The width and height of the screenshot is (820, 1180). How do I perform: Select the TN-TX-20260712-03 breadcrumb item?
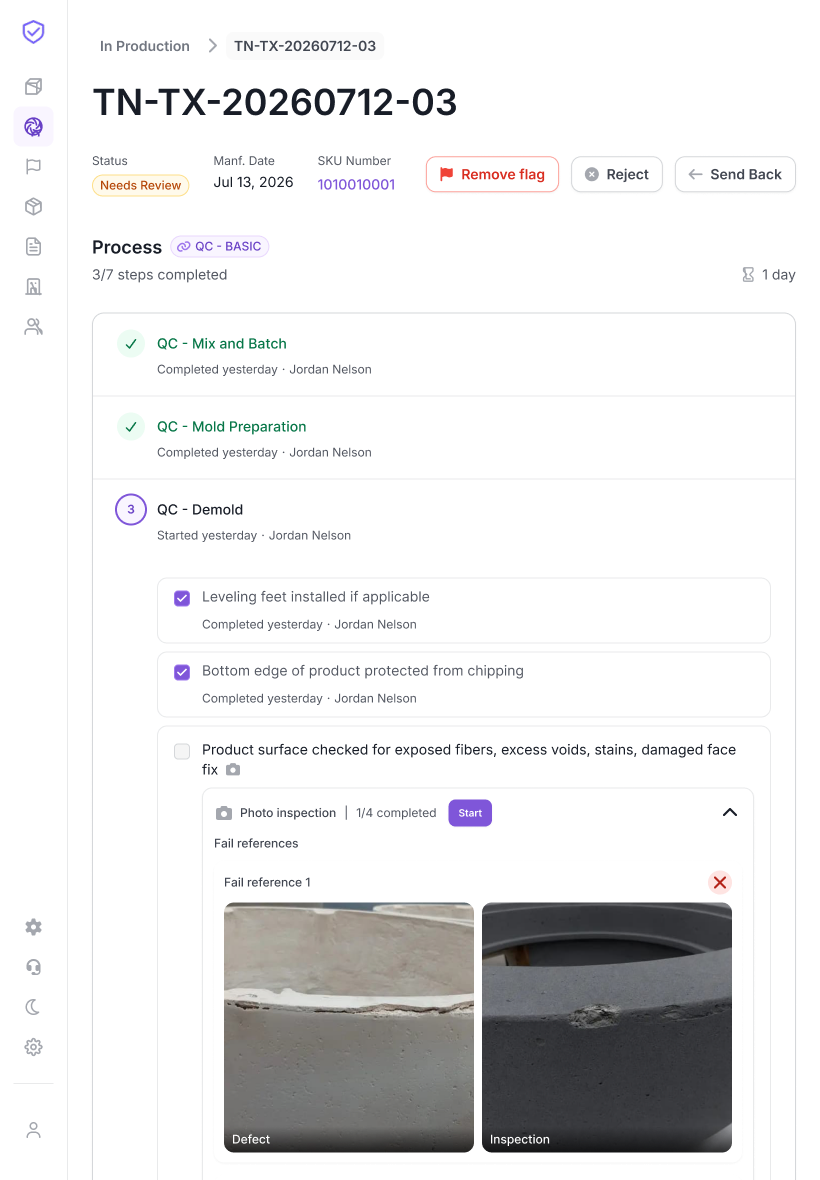[305, 46]
